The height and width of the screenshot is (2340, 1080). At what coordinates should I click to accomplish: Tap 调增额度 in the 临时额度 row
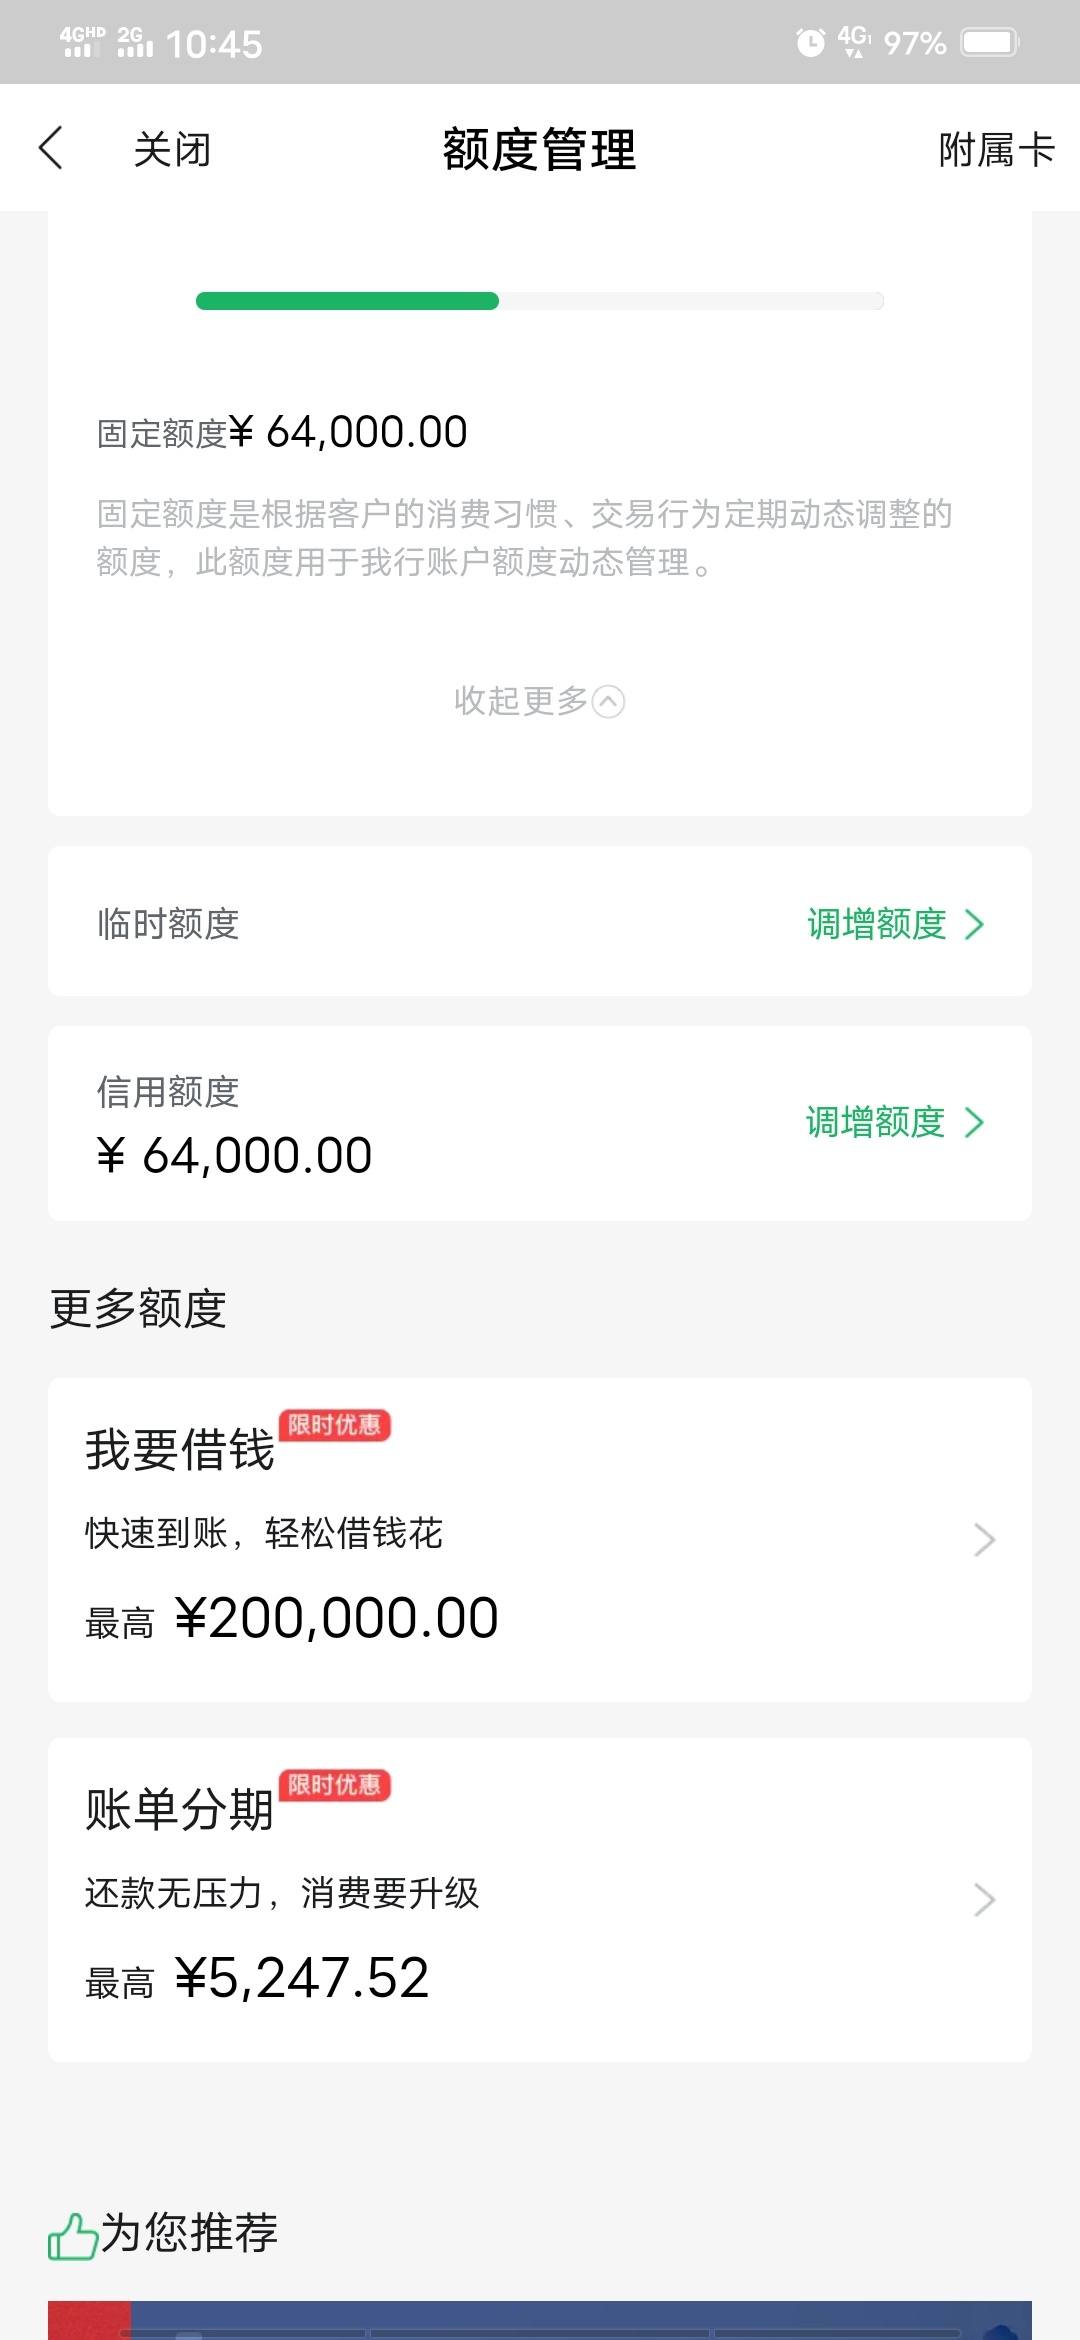pos(877,924)
